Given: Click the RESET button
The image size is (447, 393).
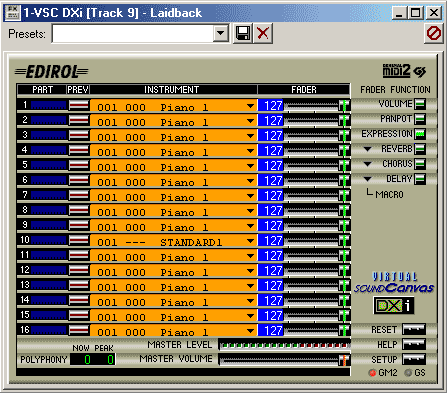Looking at the screenshot, I should coord(414,329).
